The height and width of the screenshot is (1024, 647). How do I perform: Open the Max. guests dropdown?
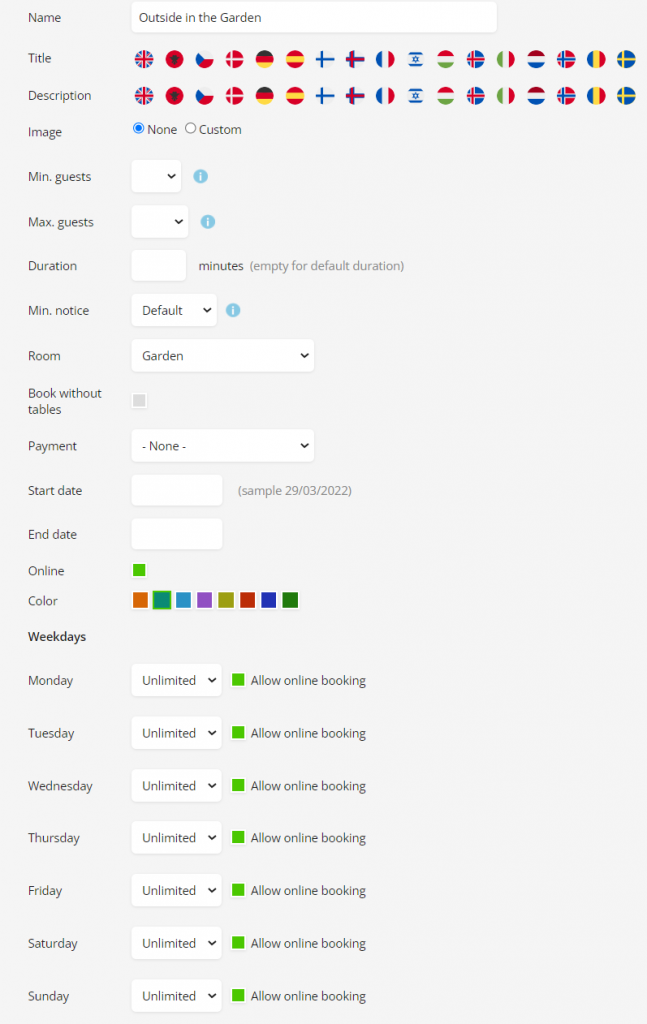point(160,221)
